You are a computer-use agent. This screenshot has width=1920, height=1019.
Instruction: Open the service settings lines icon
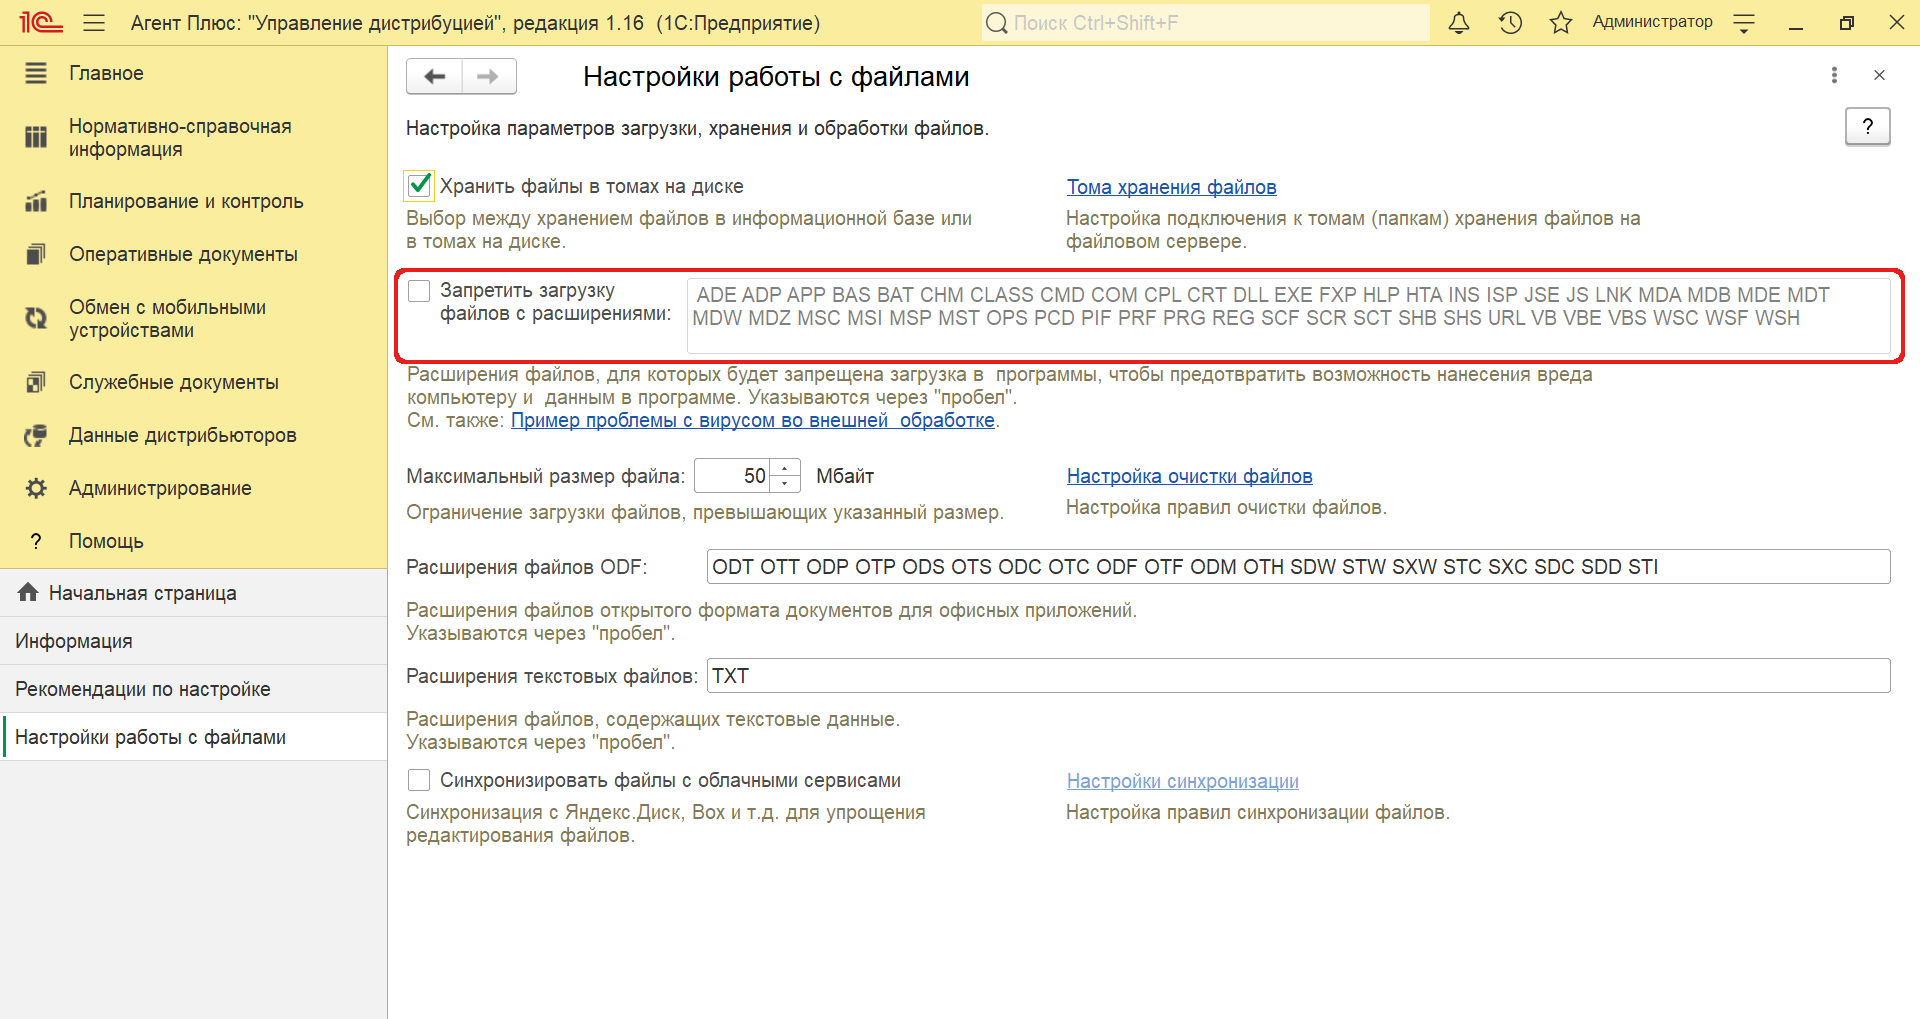[x=1744, y=23]
